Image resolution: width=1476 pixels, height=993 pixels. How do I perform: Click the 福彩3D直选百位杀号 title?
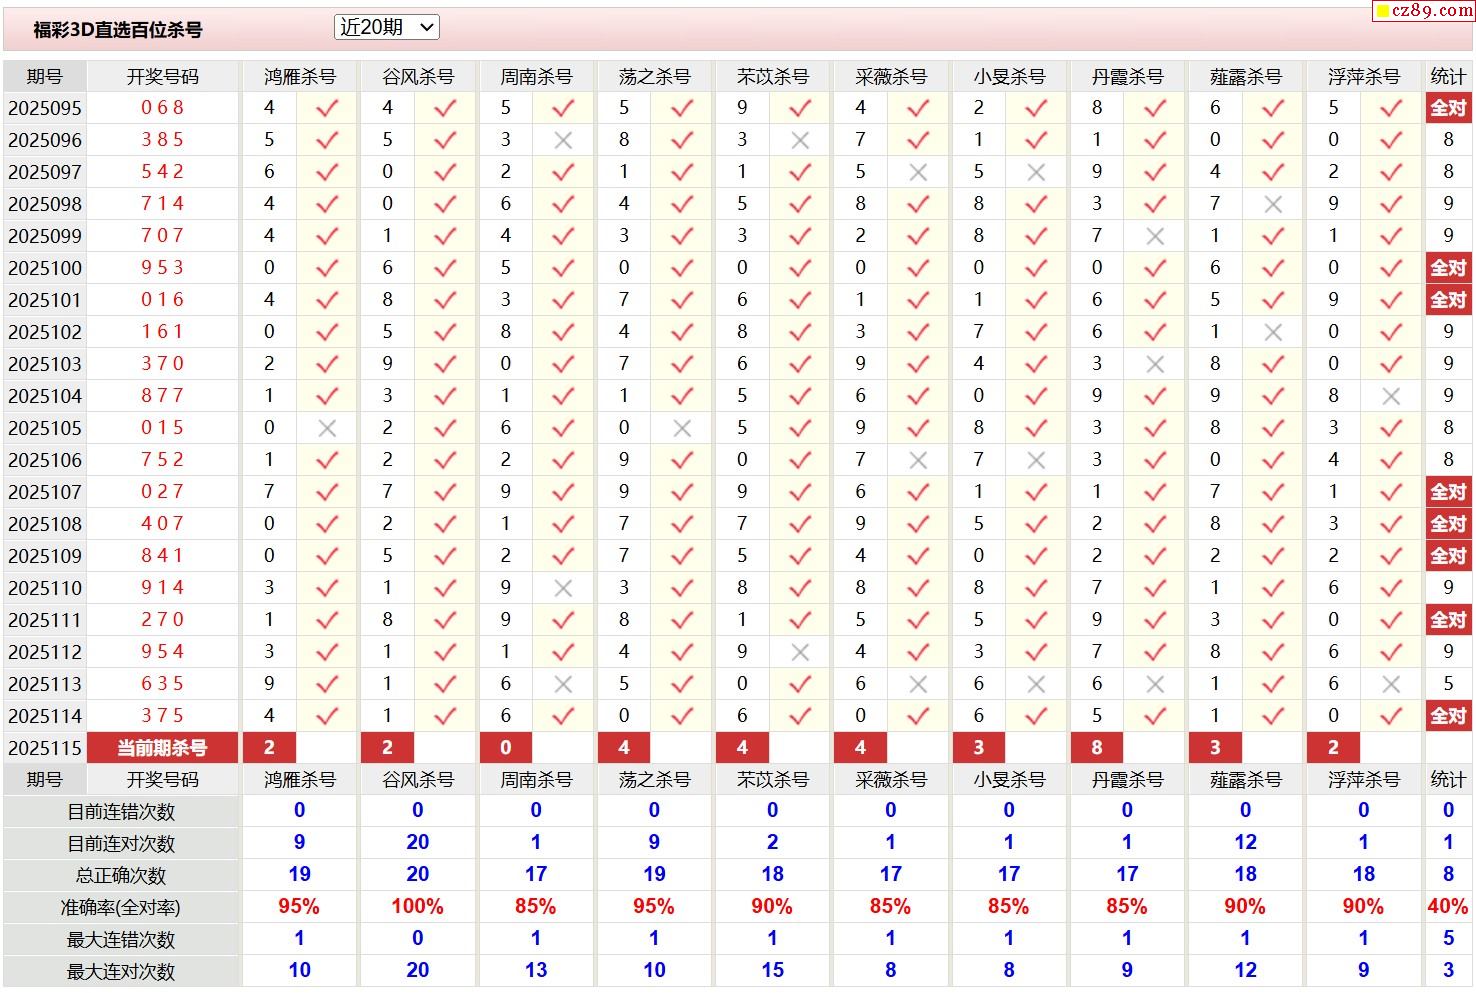click(118, 30)
